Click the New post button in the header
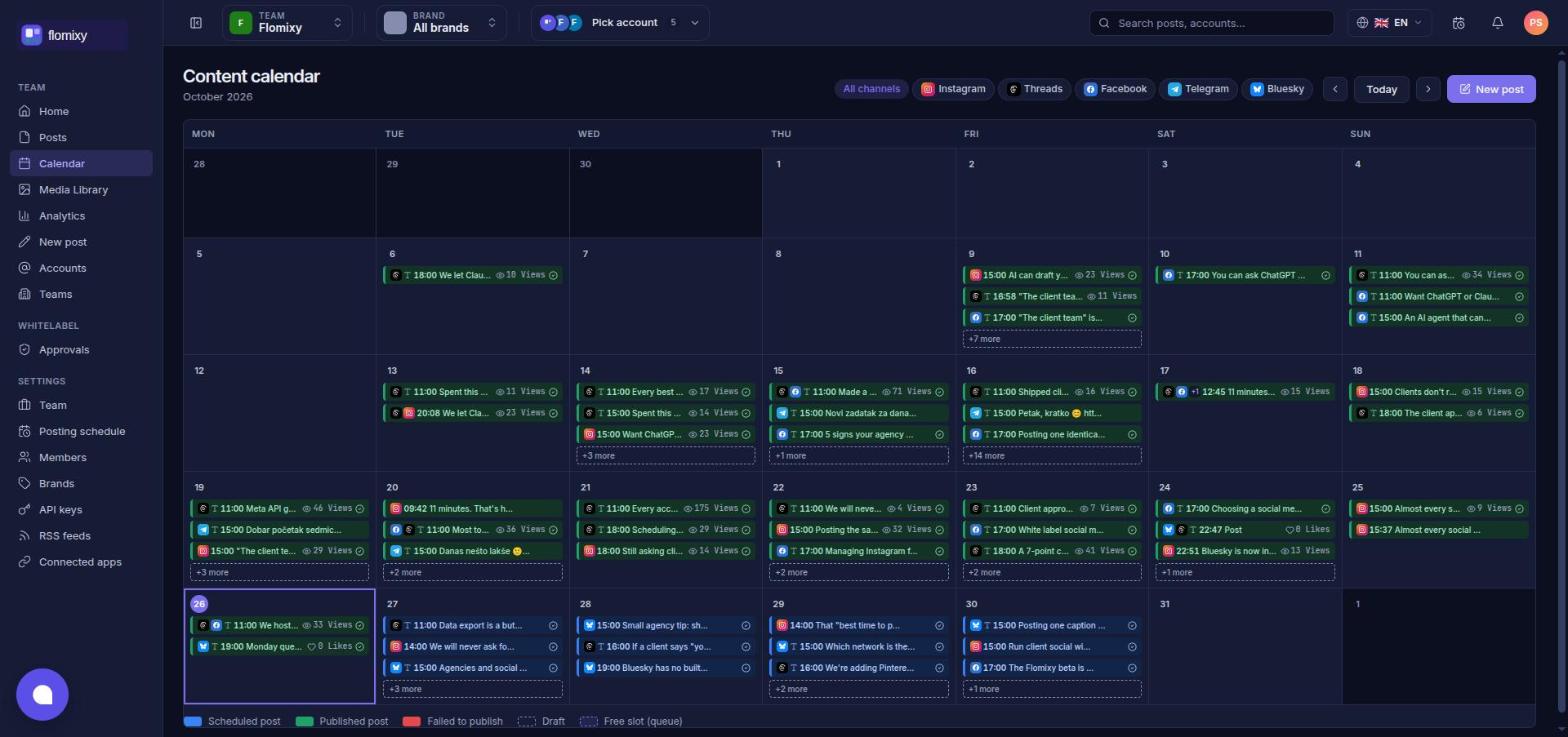 point(1490,89)
